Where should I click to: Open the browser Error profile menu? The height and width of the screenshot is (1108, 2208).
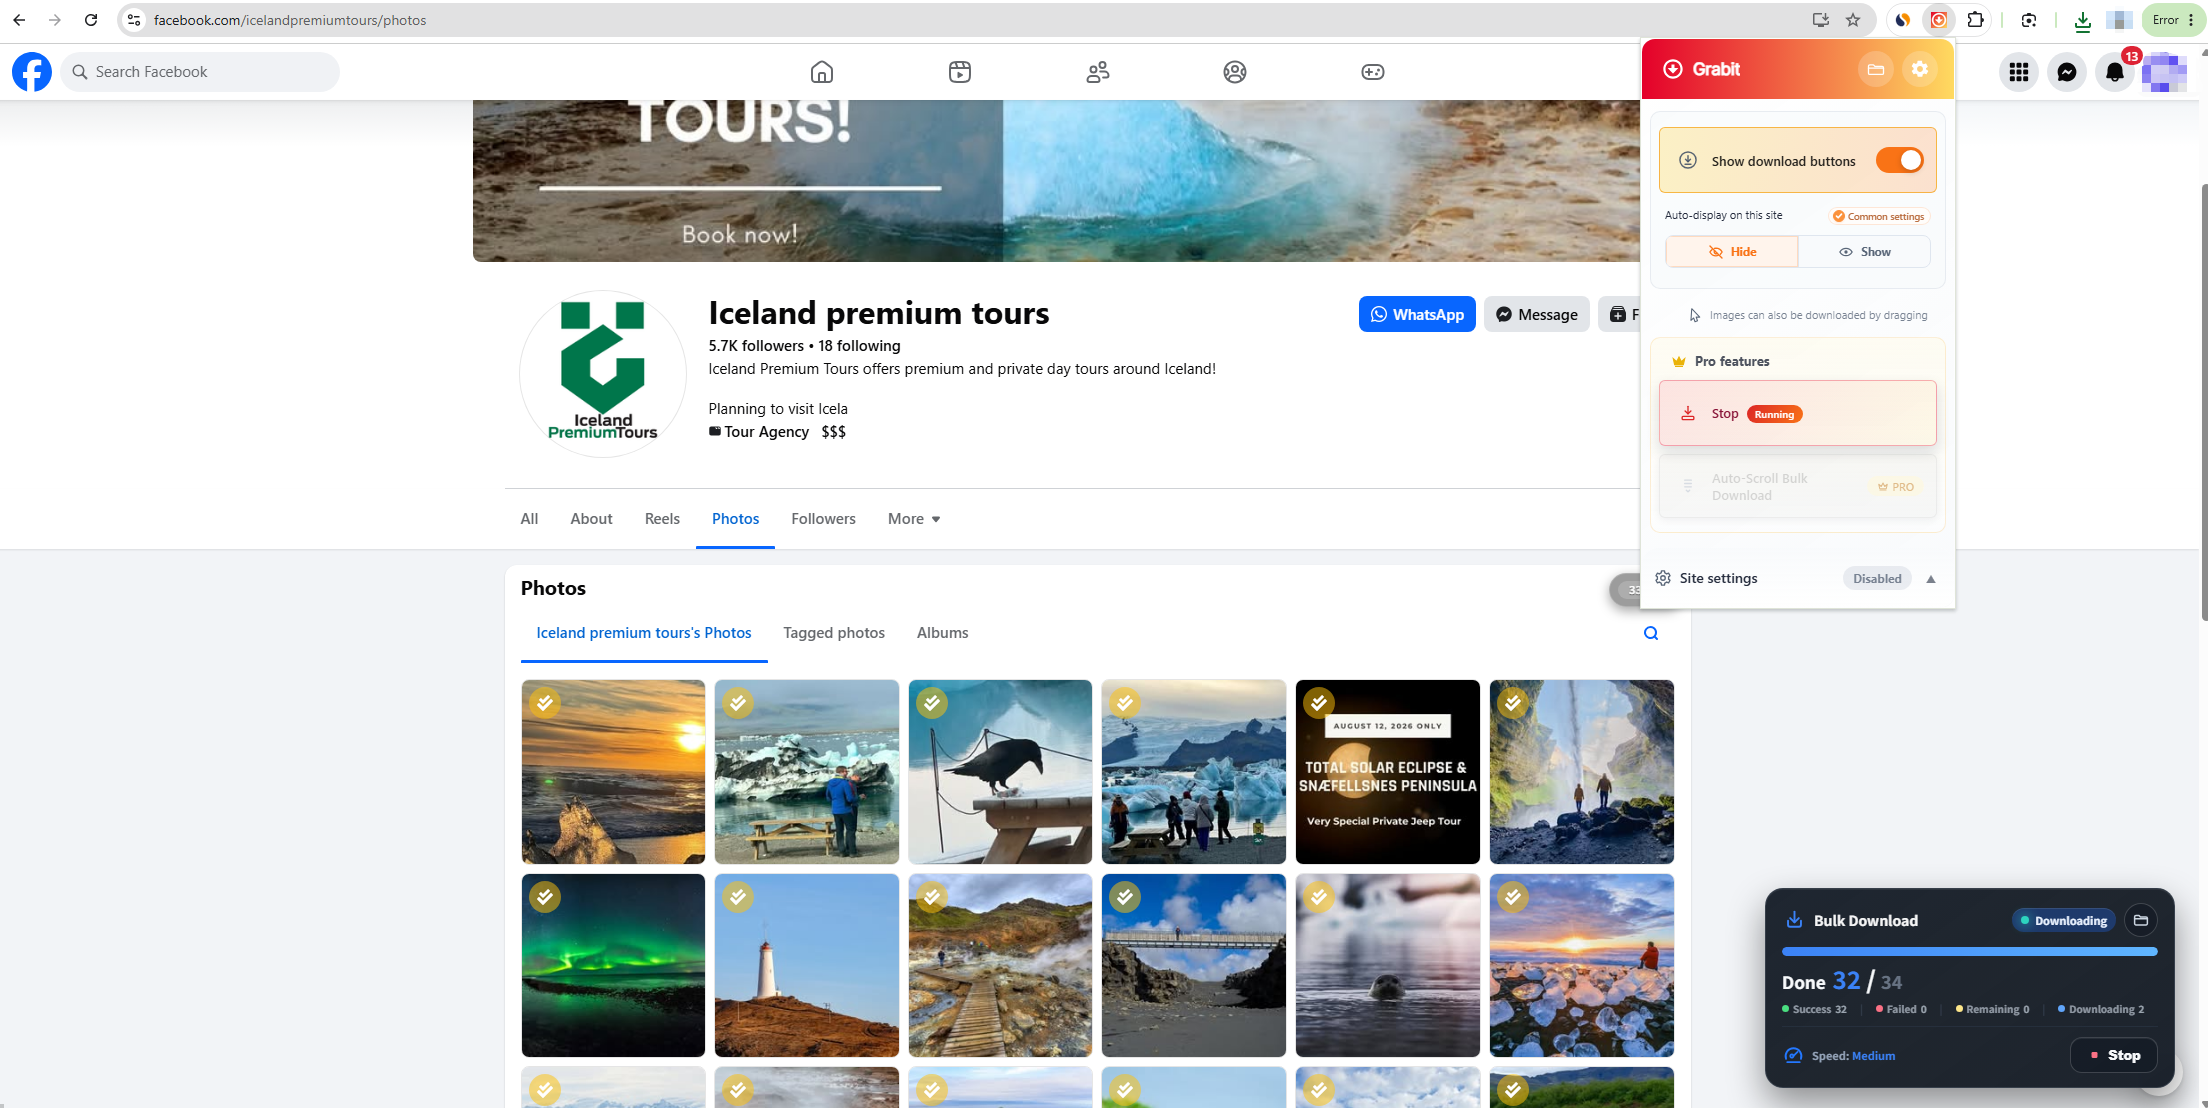2172,20
